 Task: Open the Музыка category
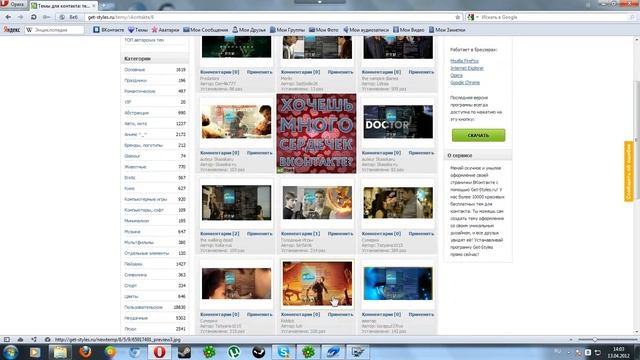pyautogui.click(x=132, y=231)
